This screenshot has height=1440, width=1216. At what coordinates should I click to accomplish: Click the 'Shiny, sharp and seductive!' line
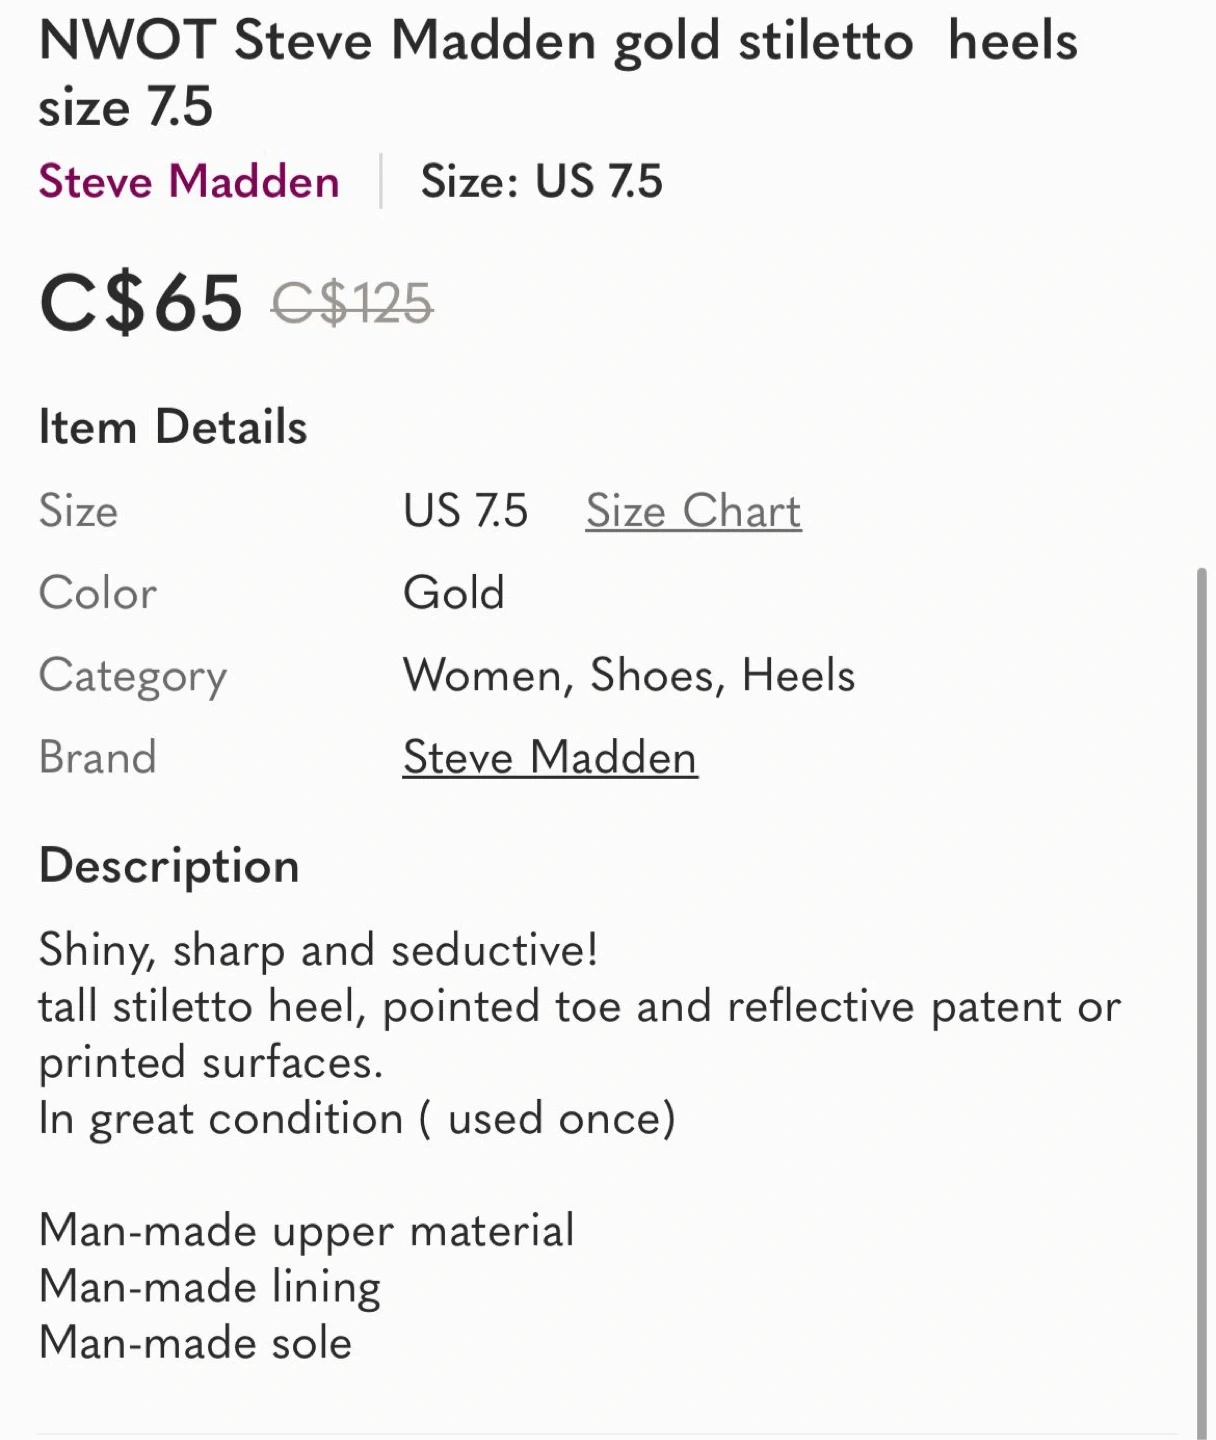[x=318, y=950]
